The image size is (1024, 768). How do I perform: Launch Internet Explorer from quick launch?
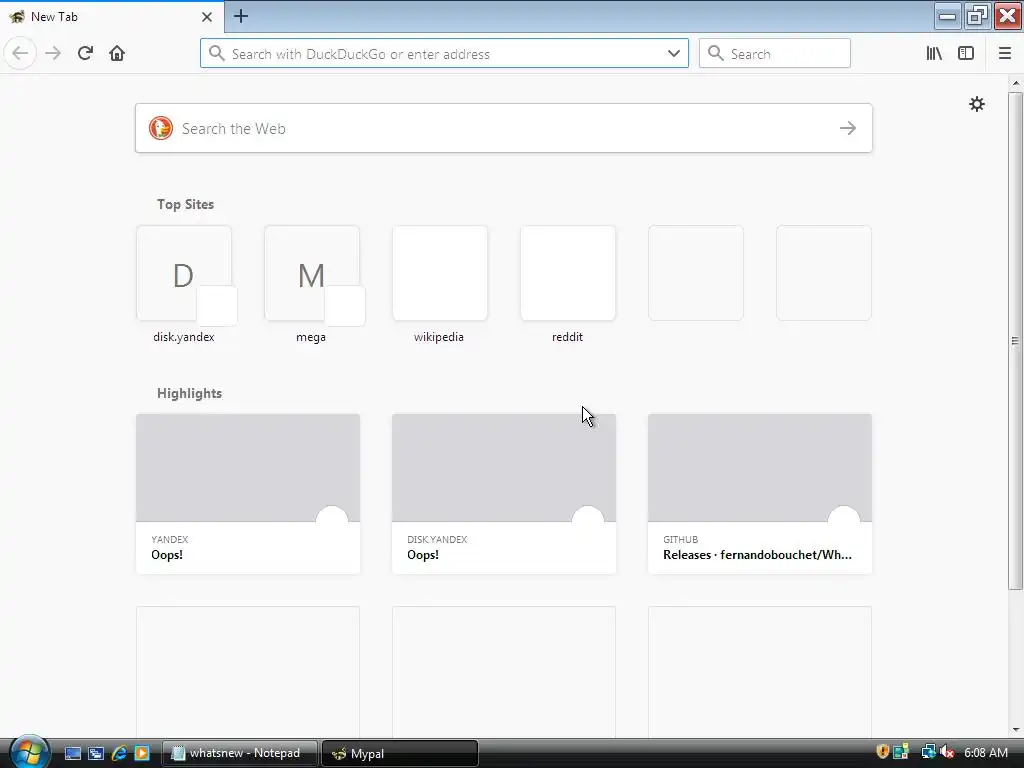tap(119, 753)
